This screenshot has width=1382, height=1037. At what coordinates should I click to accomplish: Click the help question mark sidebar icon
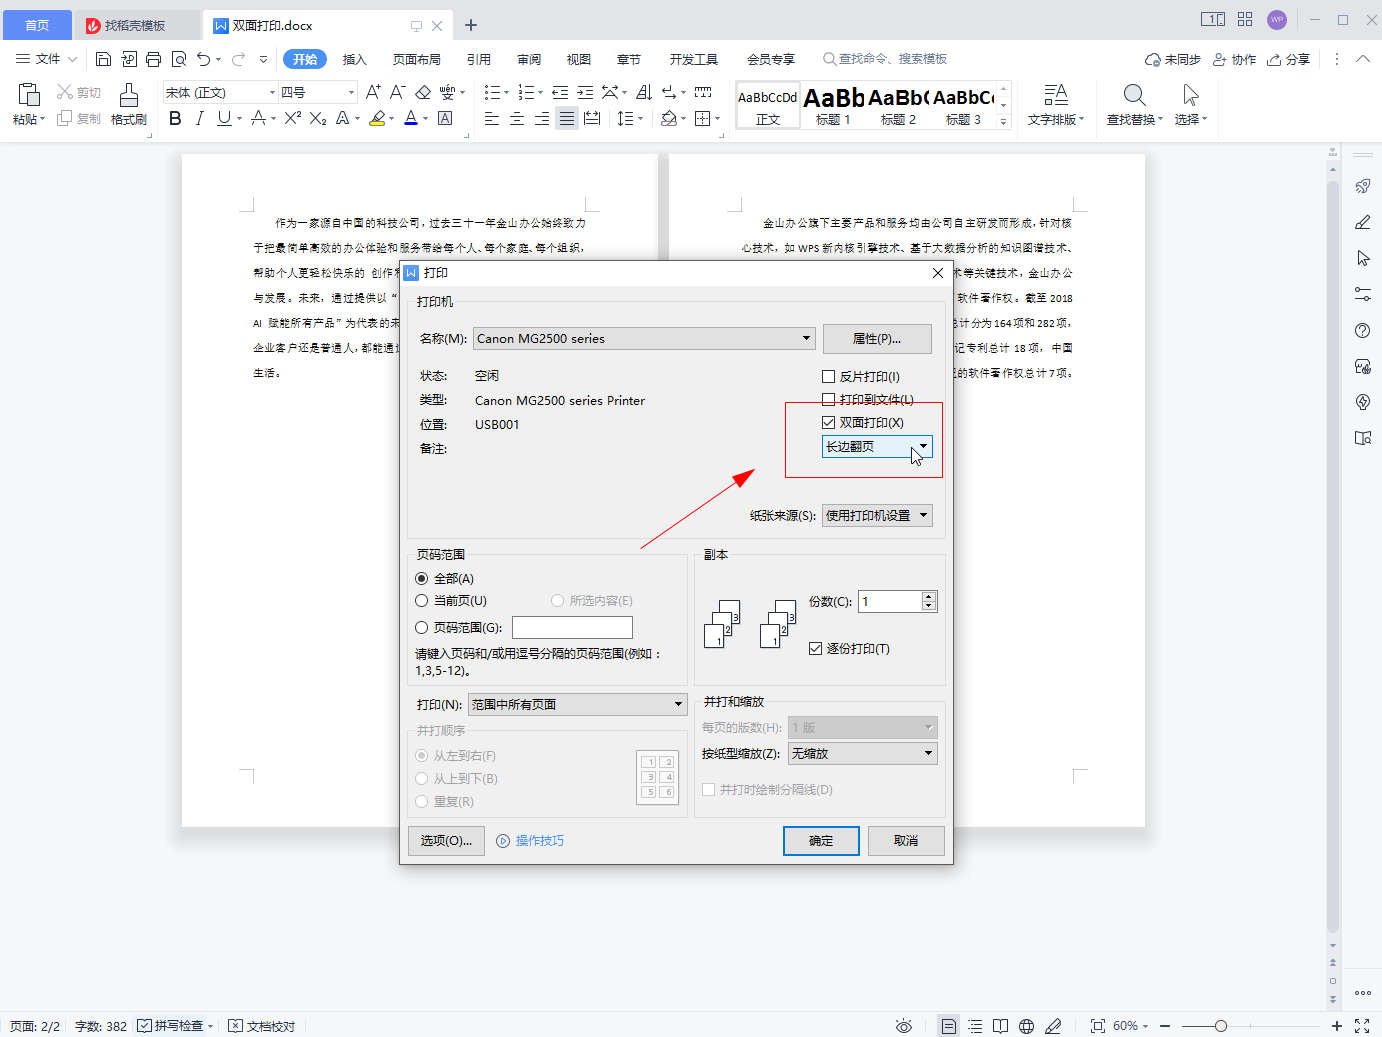point(1362,330)
